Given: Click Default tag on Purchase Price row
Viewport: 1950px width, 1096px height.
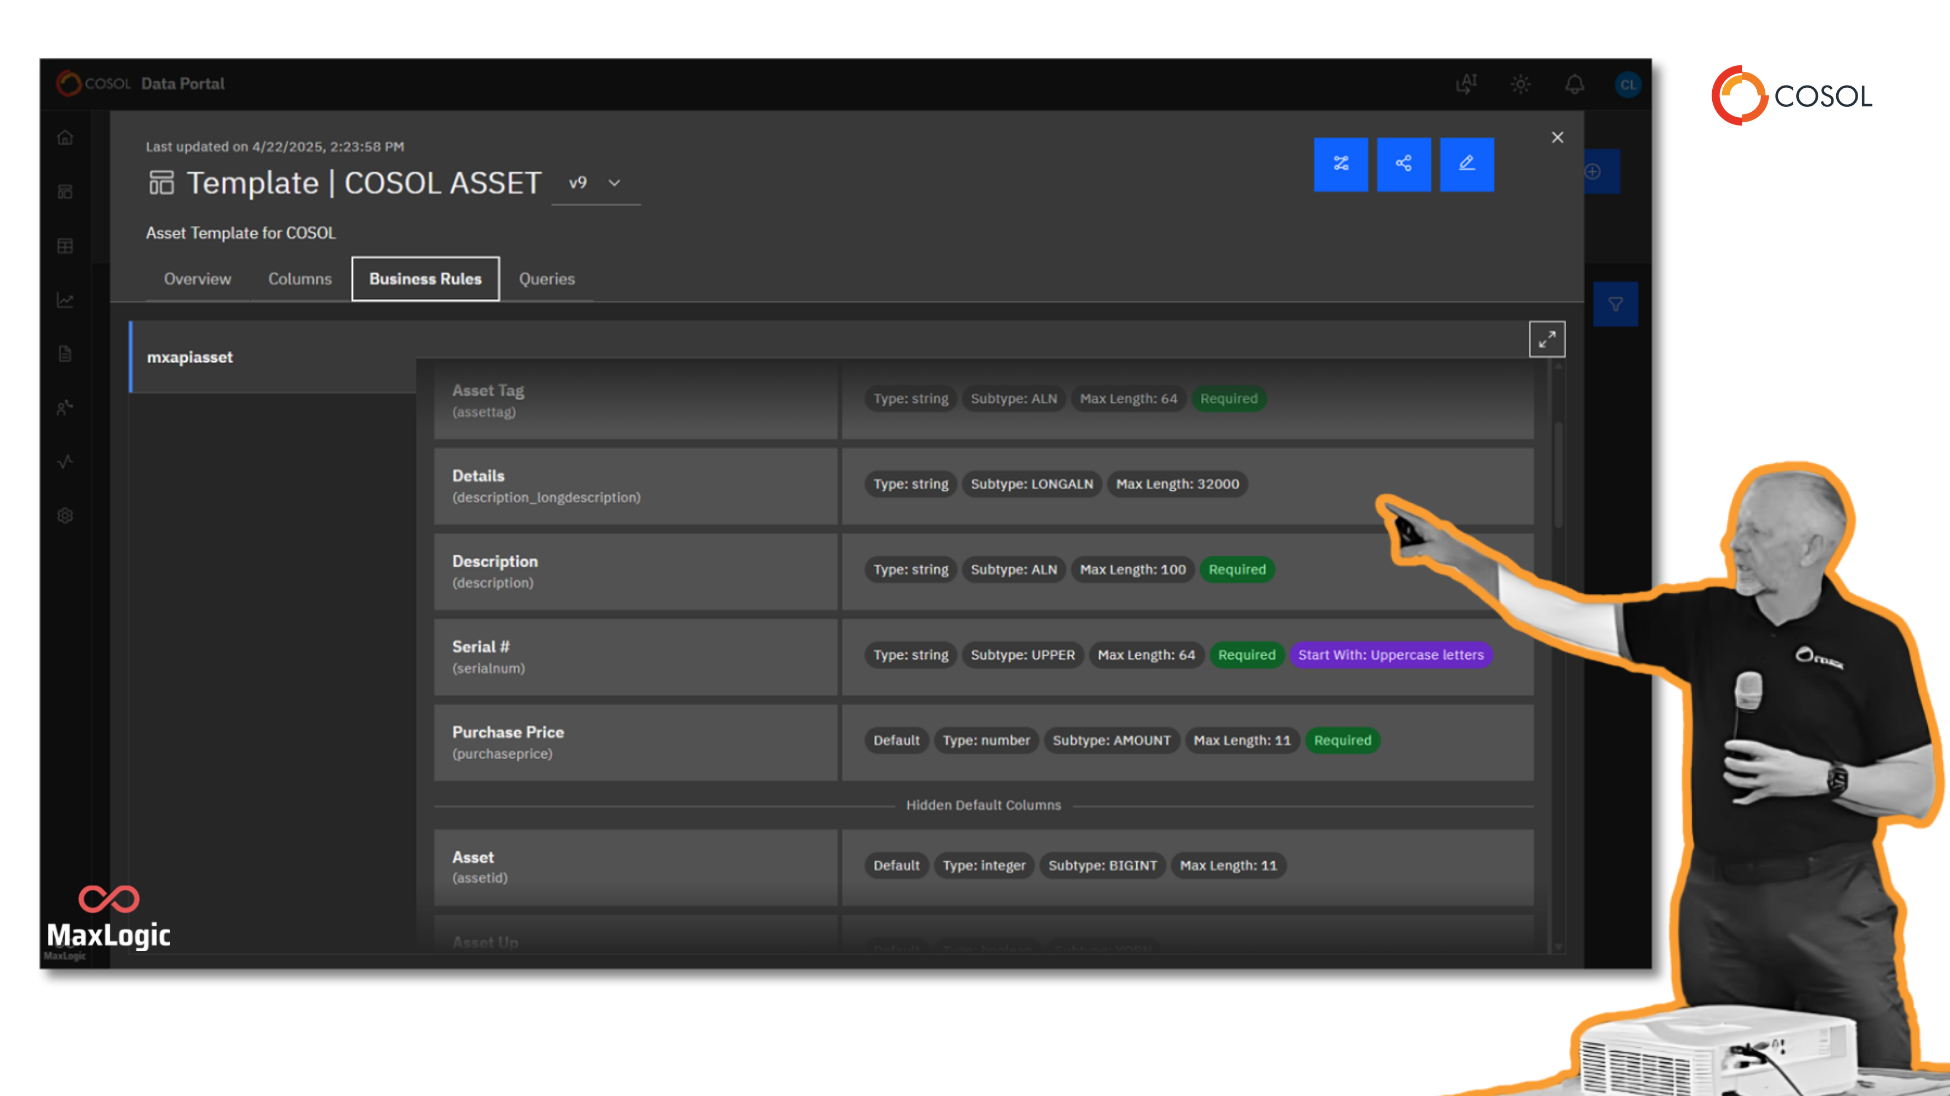Looking at the screenshot, I should coord(896,740).
